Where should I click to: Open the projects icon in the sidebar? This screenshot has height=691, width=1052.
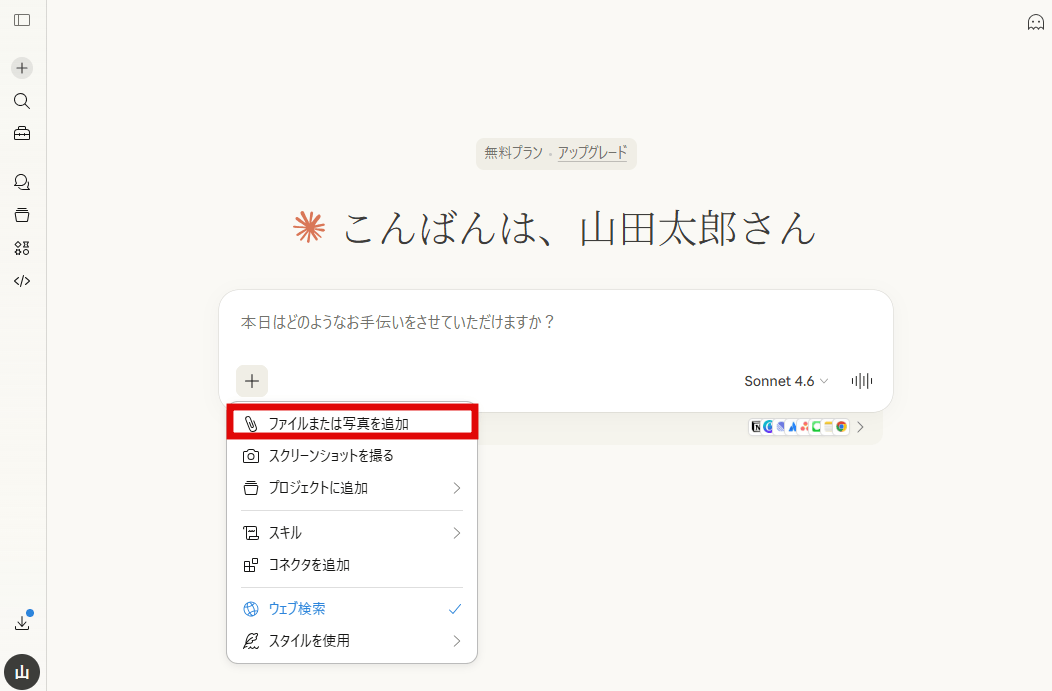coord(21,214)
